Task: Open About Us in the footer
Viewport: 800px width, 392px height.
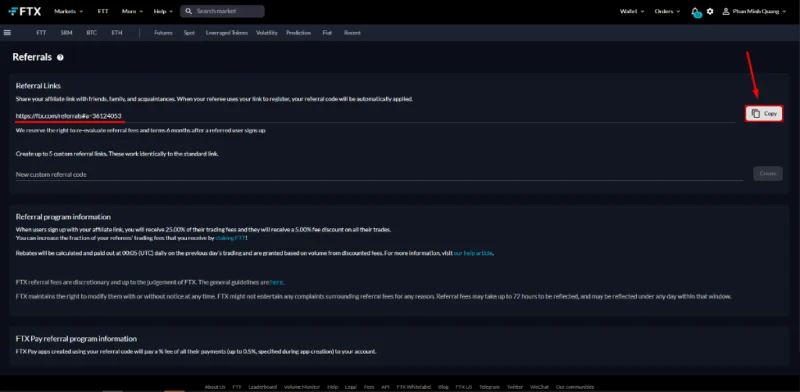Action: coord(215,387)
